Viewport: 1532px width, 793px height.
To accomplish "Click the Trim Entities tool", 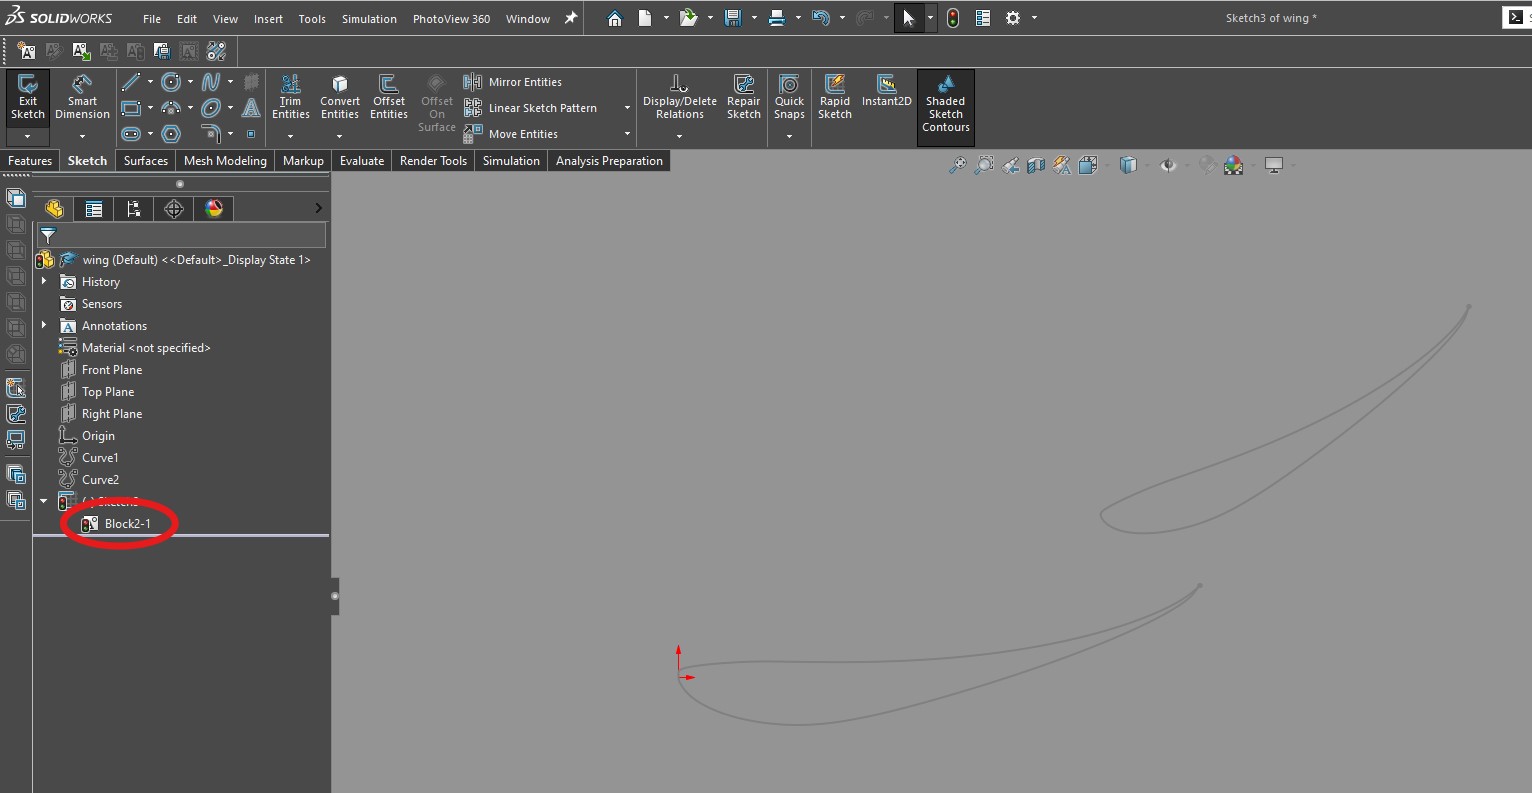I will (290, 97).
